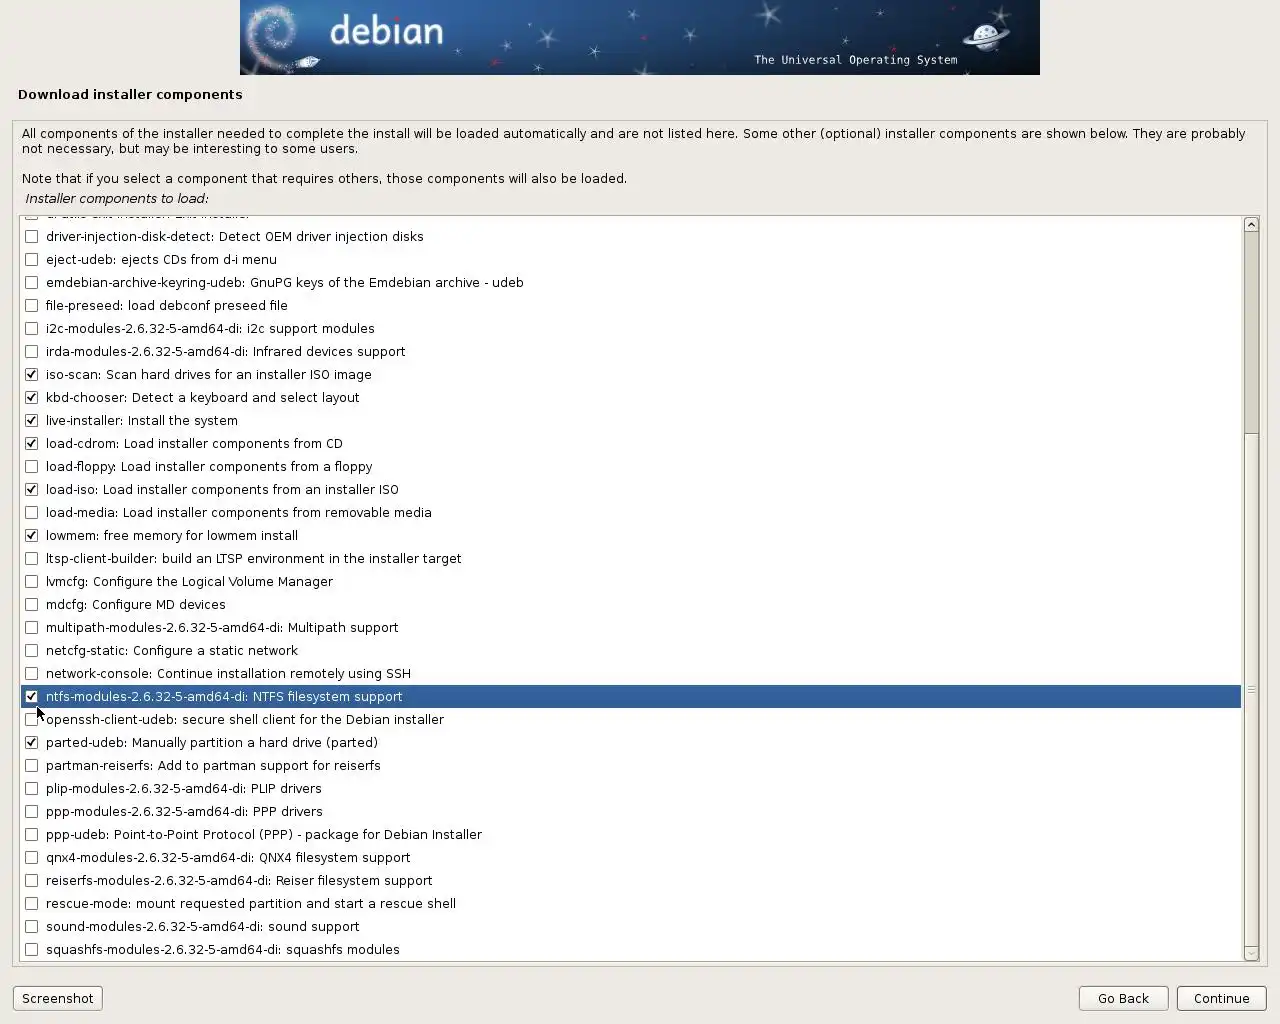Select 'squashfs-modules-2.6.32-5-amd64-di: squashfs modules' text
The image size is (1280, 1024).
pyautogui.click(x=223, y=950)
